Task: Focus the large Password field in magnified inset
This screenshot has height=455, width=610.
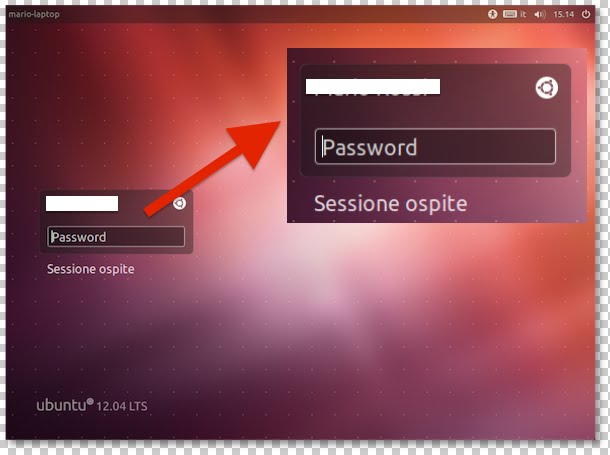Action: (435, 147)
